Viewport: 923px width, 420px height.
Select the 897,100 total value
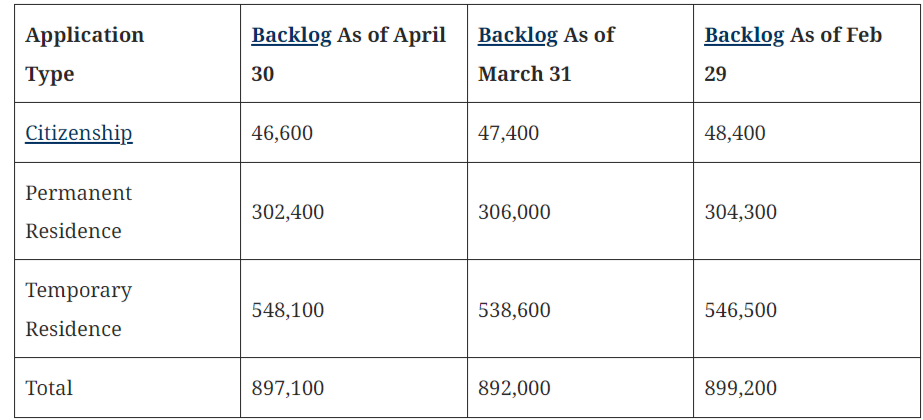point(288,388)
